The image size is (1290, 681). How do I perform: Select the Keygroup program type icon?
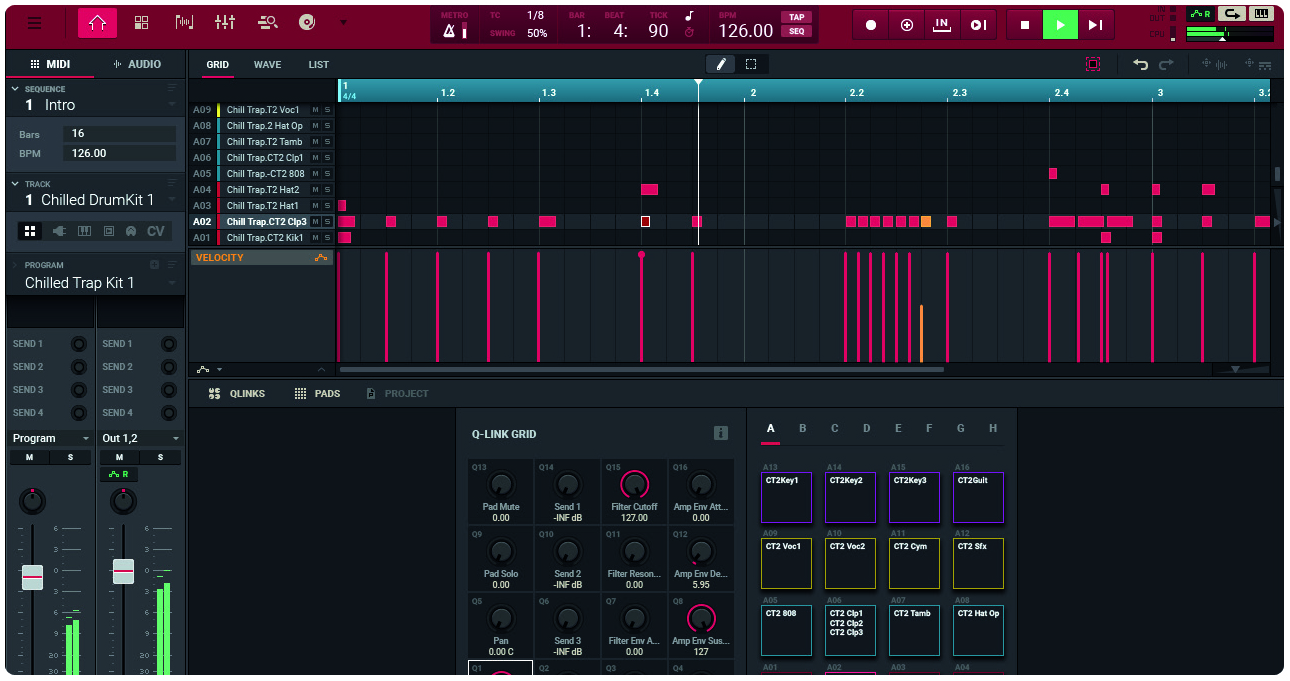point(84,231)
